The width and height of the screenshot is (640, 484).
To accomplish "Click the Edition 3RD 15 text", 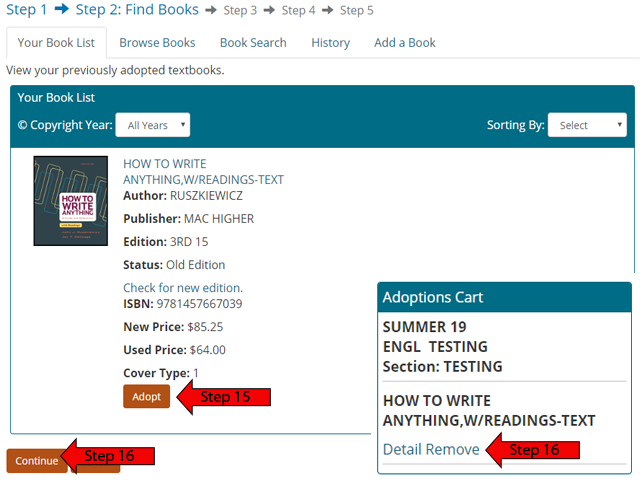I will (x=166, y=242).
